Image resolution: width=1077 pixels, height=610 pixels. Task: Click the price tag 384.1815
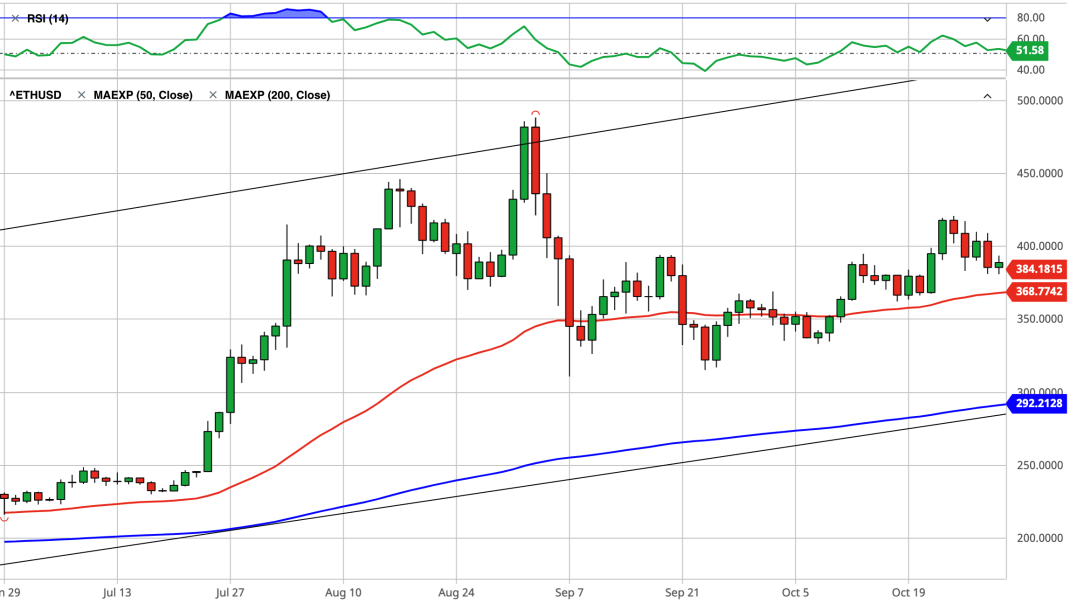[1037, 269]
